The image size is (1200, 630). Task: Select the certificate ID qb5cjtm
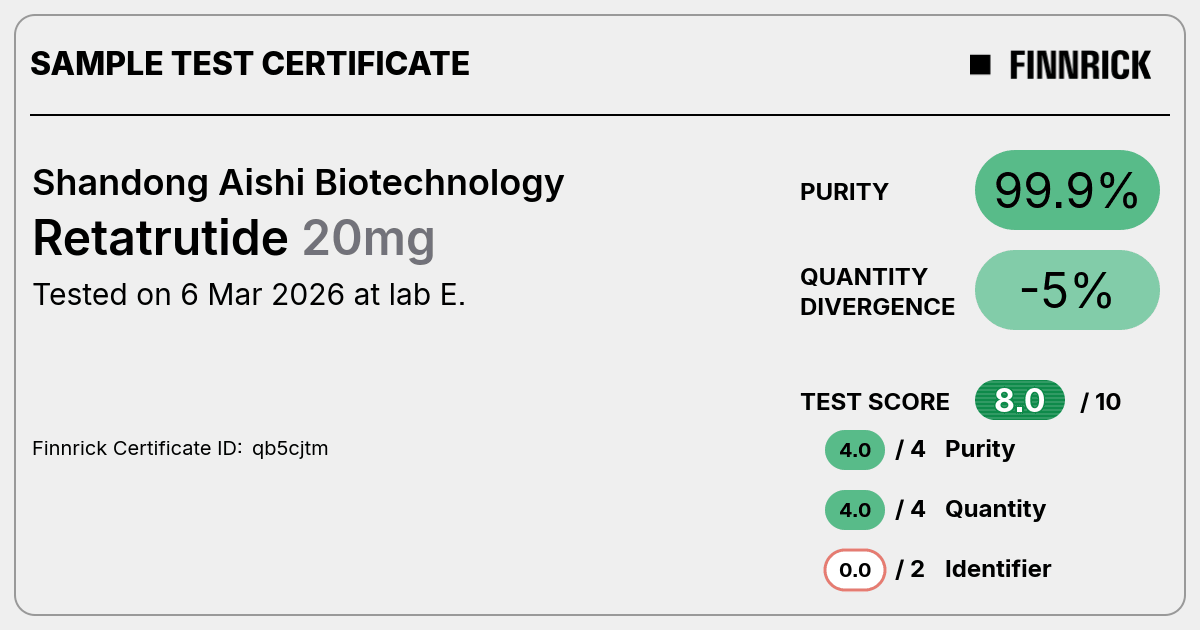(290, 449)
